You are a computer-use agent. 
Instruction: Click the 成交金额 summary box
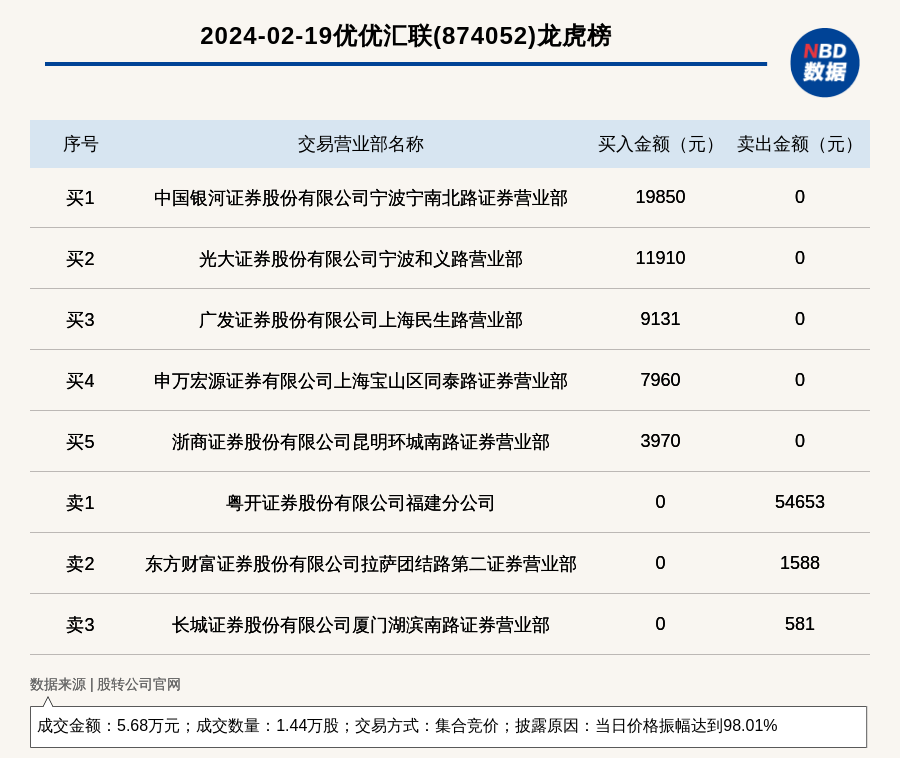pyautogui.click(x=448, y=726)
